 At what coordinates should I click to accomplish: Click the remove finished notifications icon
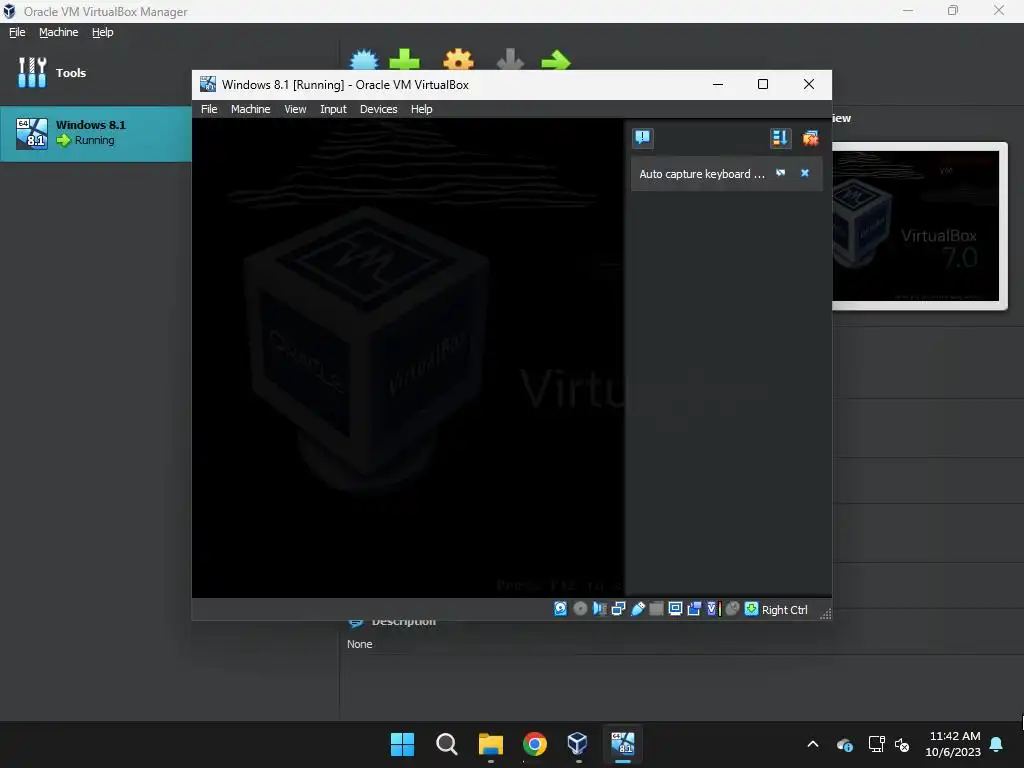point(810,138)
